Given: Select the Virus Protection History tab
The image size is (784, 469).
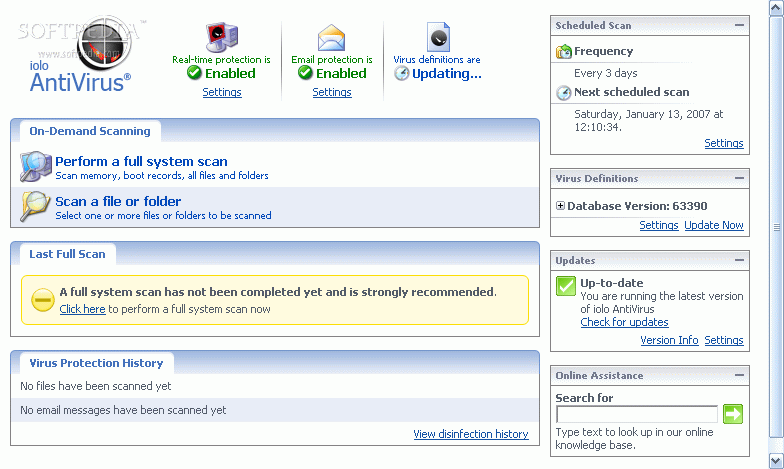Looking at the screenshot, I should 96,363.
